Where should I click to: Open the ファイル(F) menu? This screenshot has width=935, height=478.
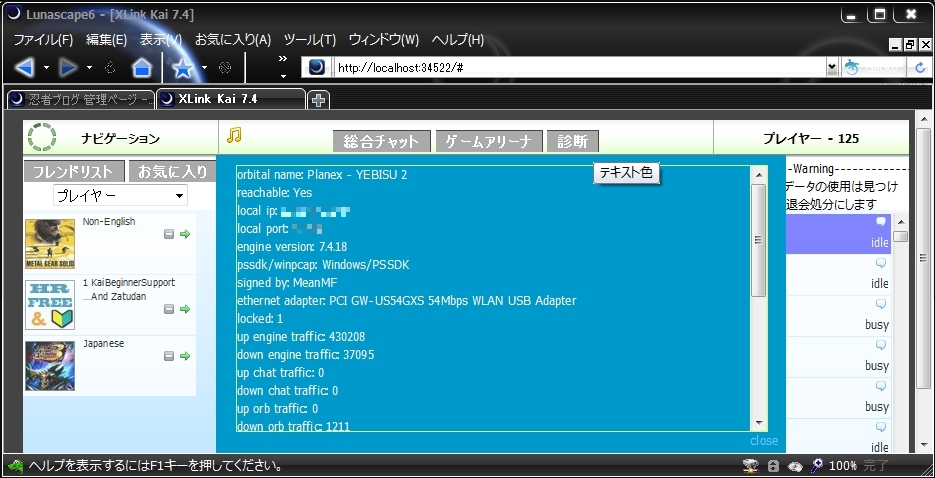(43, 40)
